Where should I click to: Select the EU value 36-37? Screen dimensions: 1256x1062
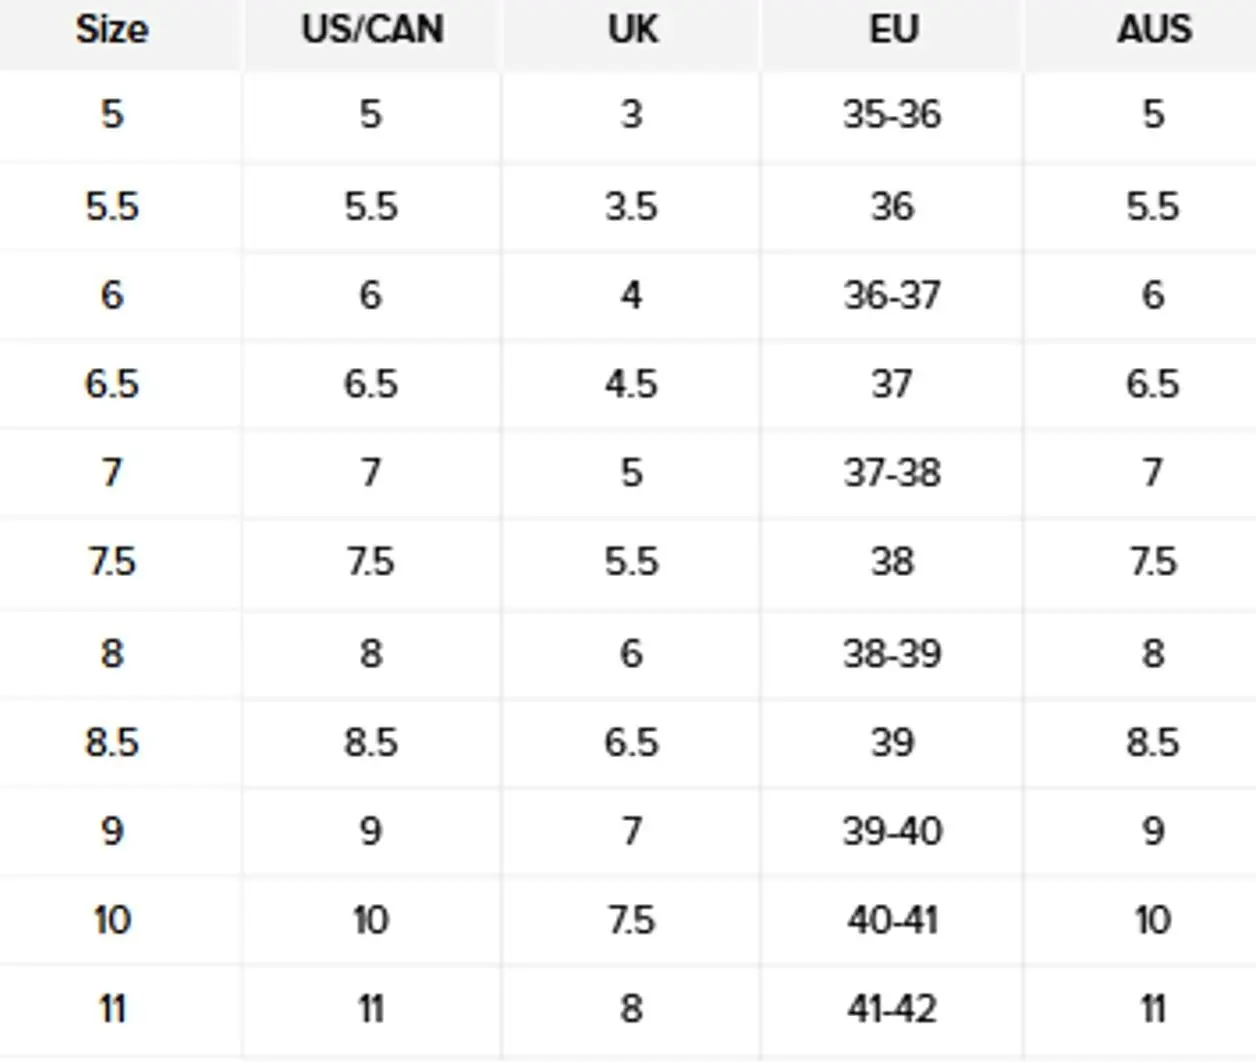pyautogui.click(x=892, y=295)
